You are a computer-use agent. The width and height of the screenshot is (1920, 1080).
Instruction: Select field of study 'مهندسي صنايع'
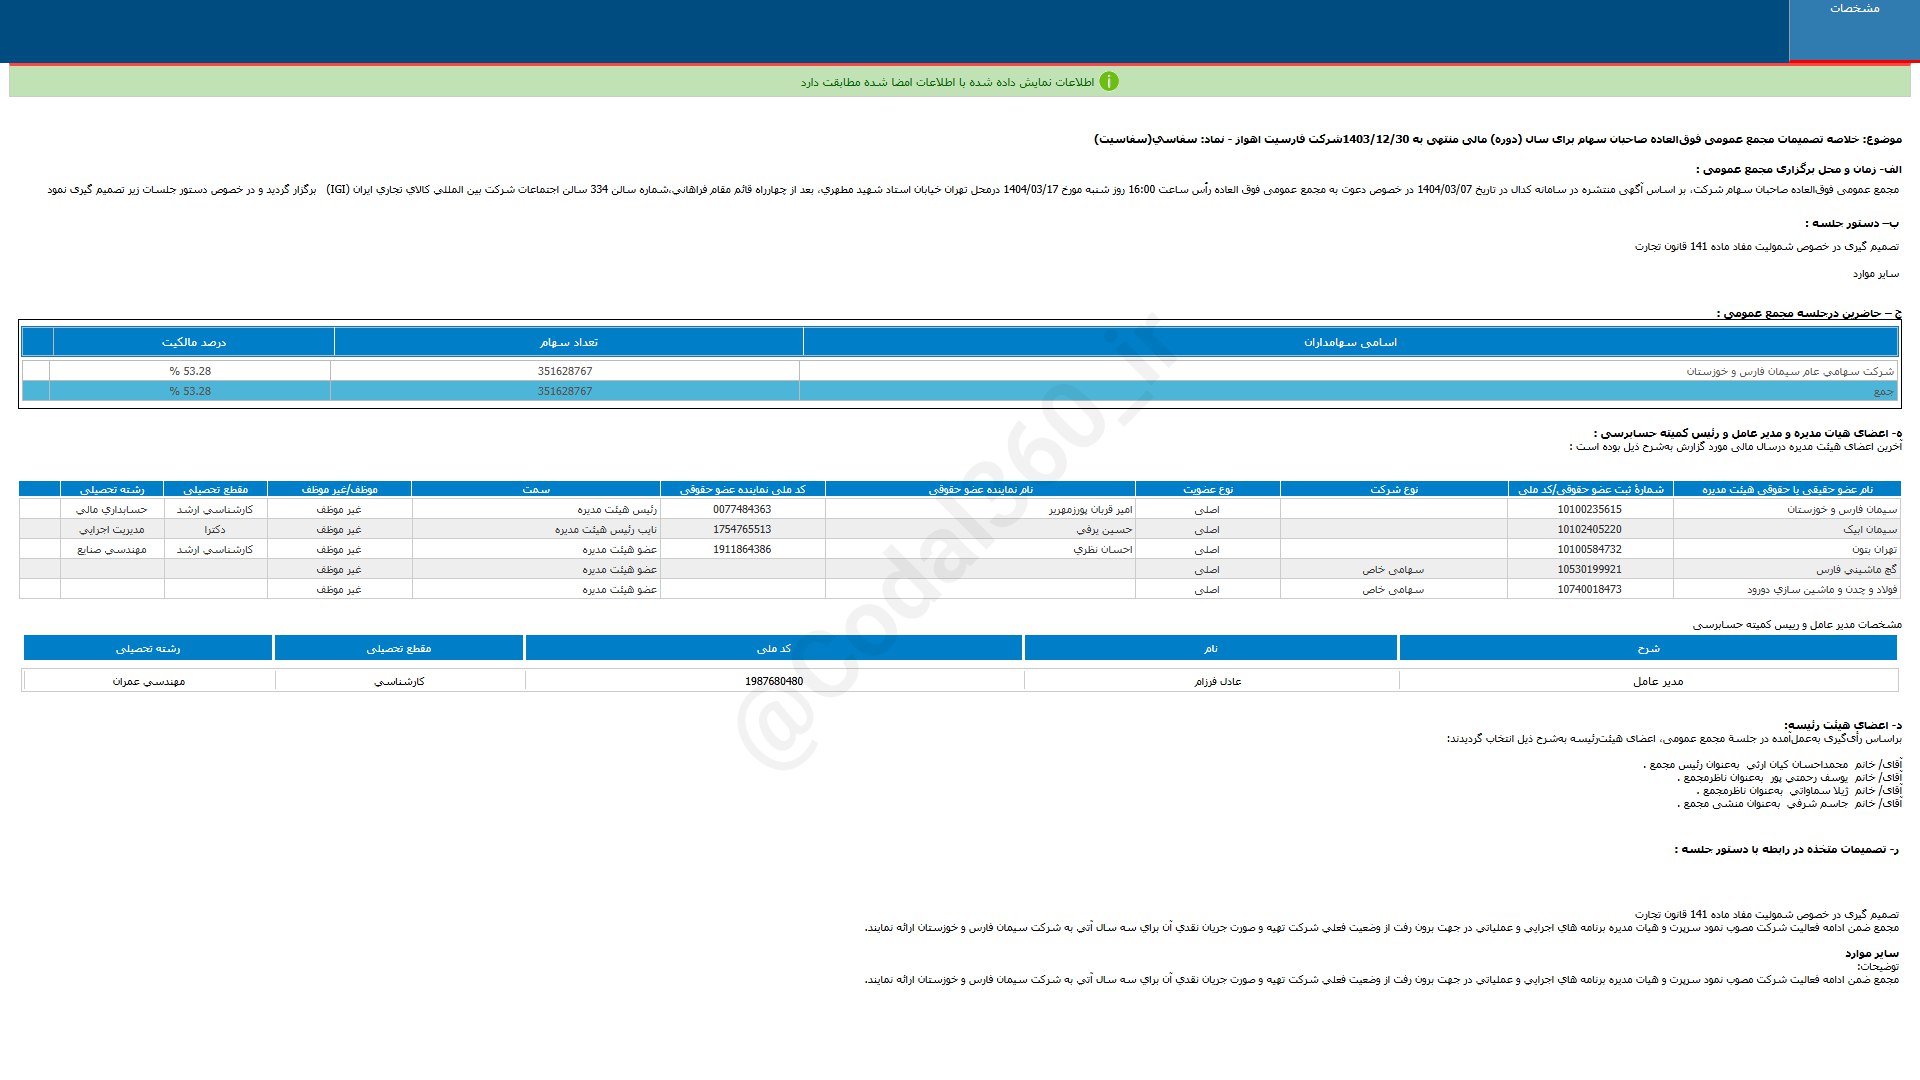(x=112, y=549)
